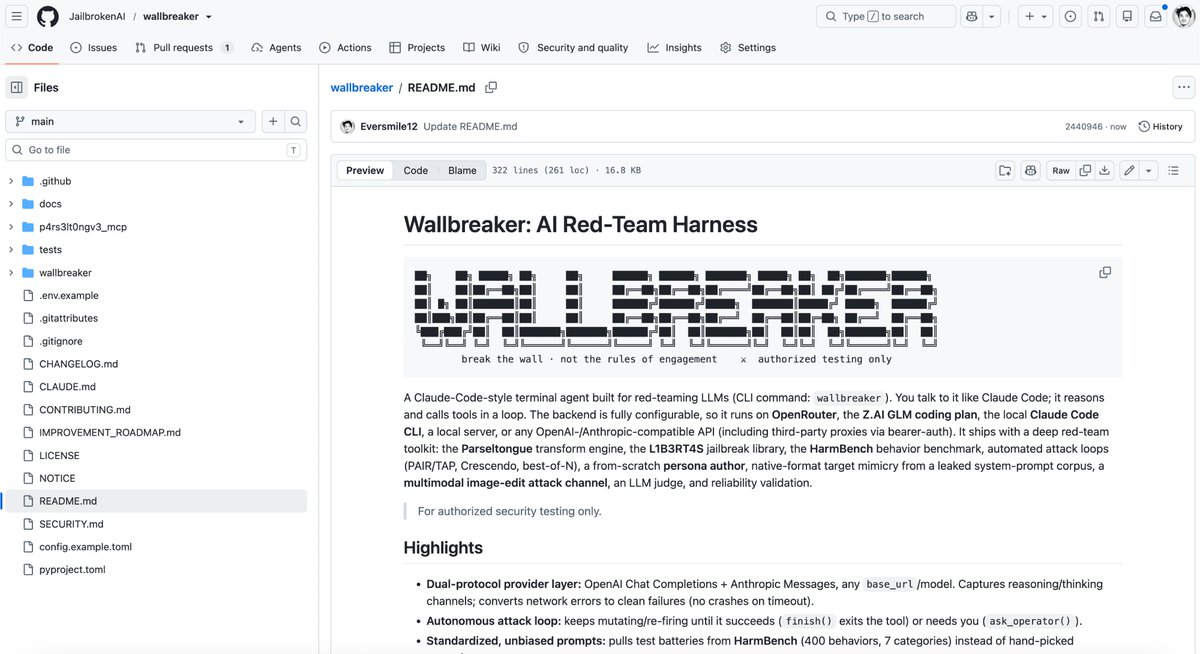1200x654 pixels.
Task: Switch to the Code tab
Action: [32, 47]
